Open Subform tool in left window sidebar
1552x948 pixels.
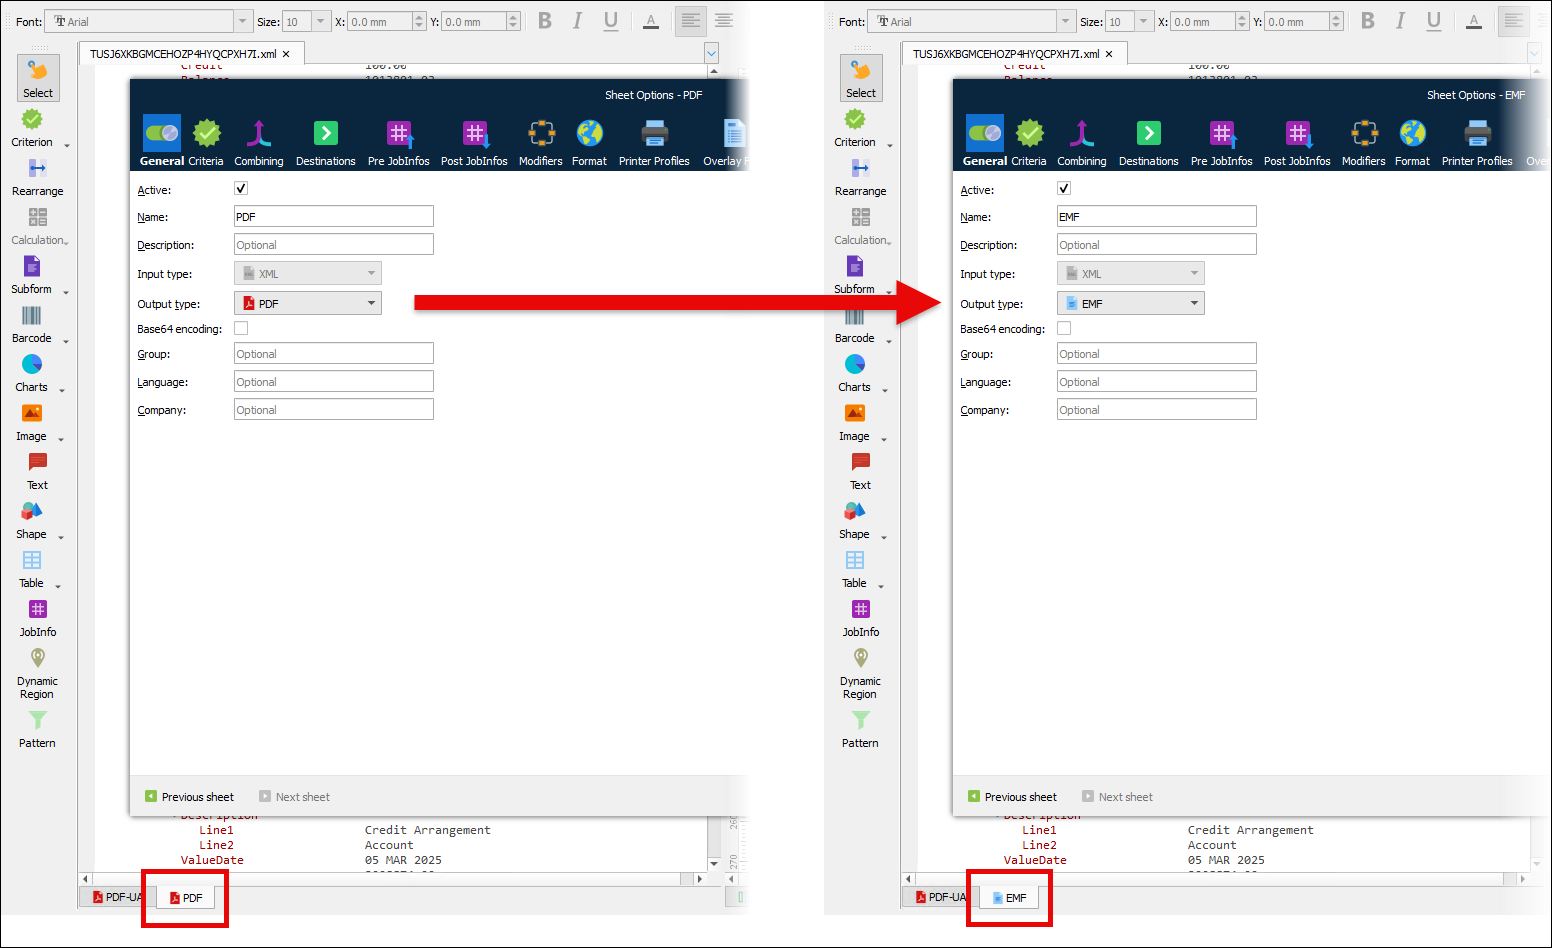coord(32,275)
